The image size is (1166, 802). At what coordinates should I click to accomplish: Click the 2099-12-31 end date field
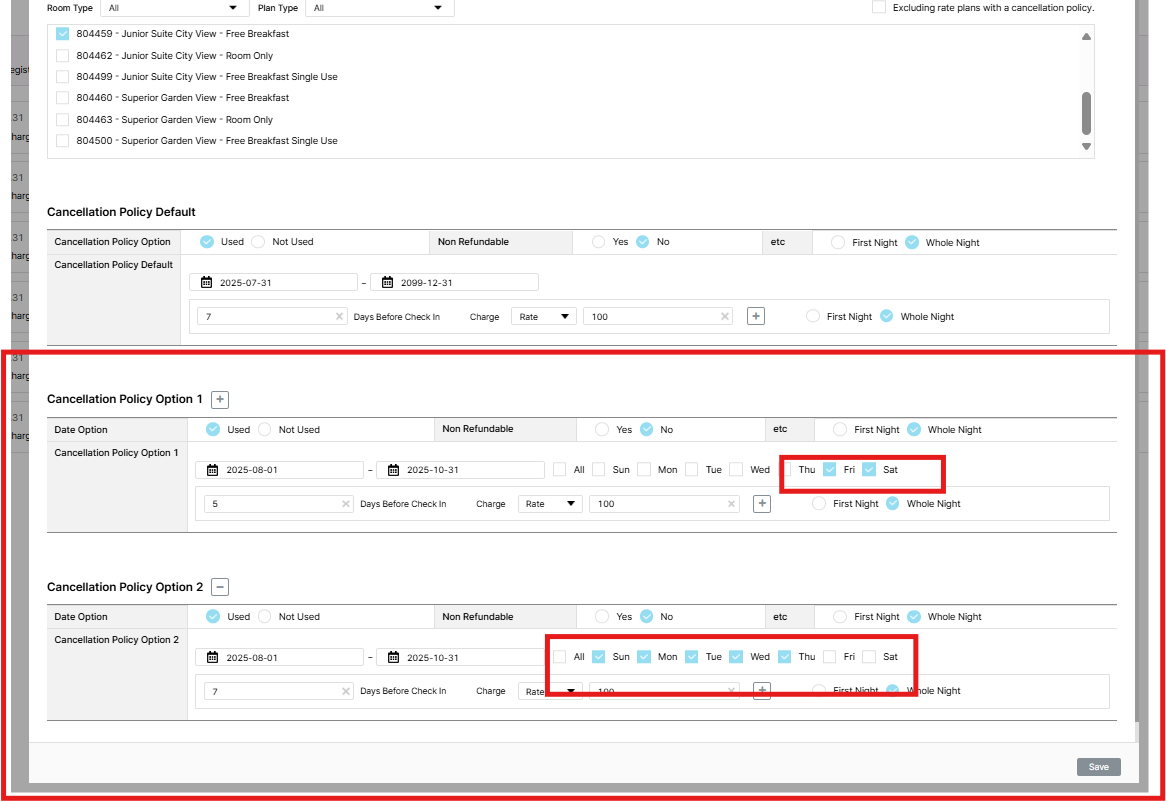pyautogui.click(x=454, y=282)
